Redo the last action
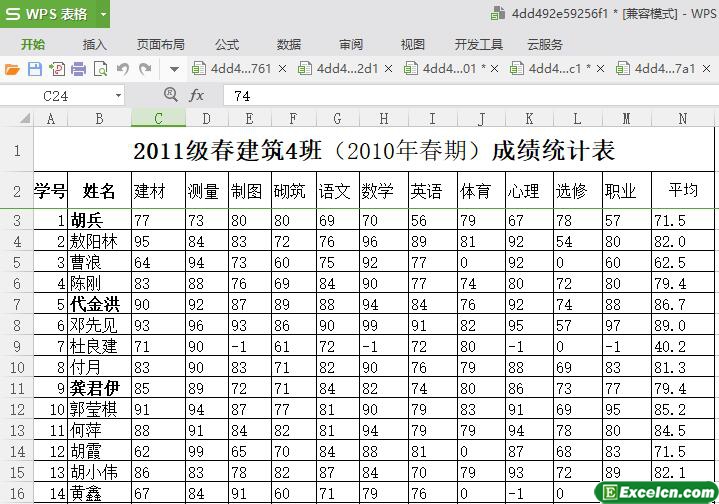The width and height of the screenshot is (719, 504). (145, 69)
